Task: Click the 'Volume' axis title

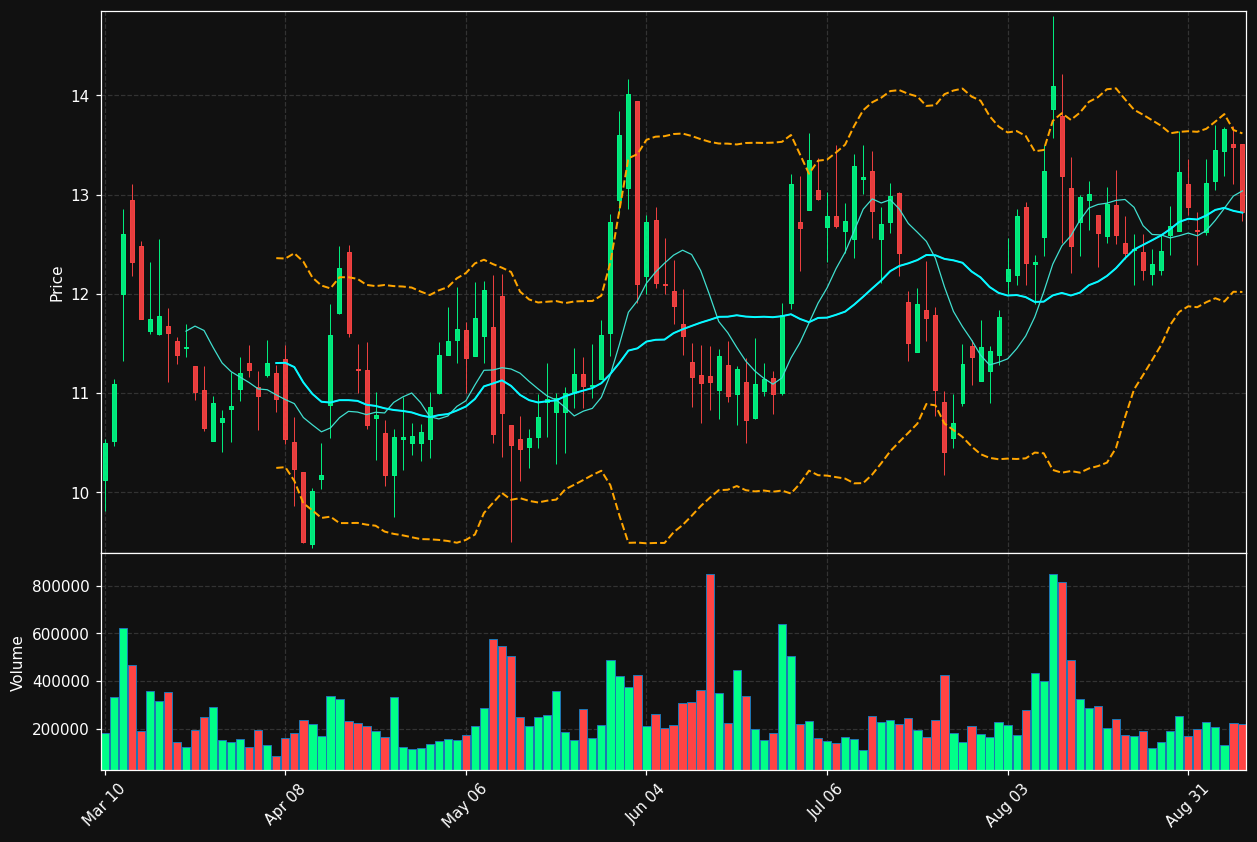Action: 18,663
